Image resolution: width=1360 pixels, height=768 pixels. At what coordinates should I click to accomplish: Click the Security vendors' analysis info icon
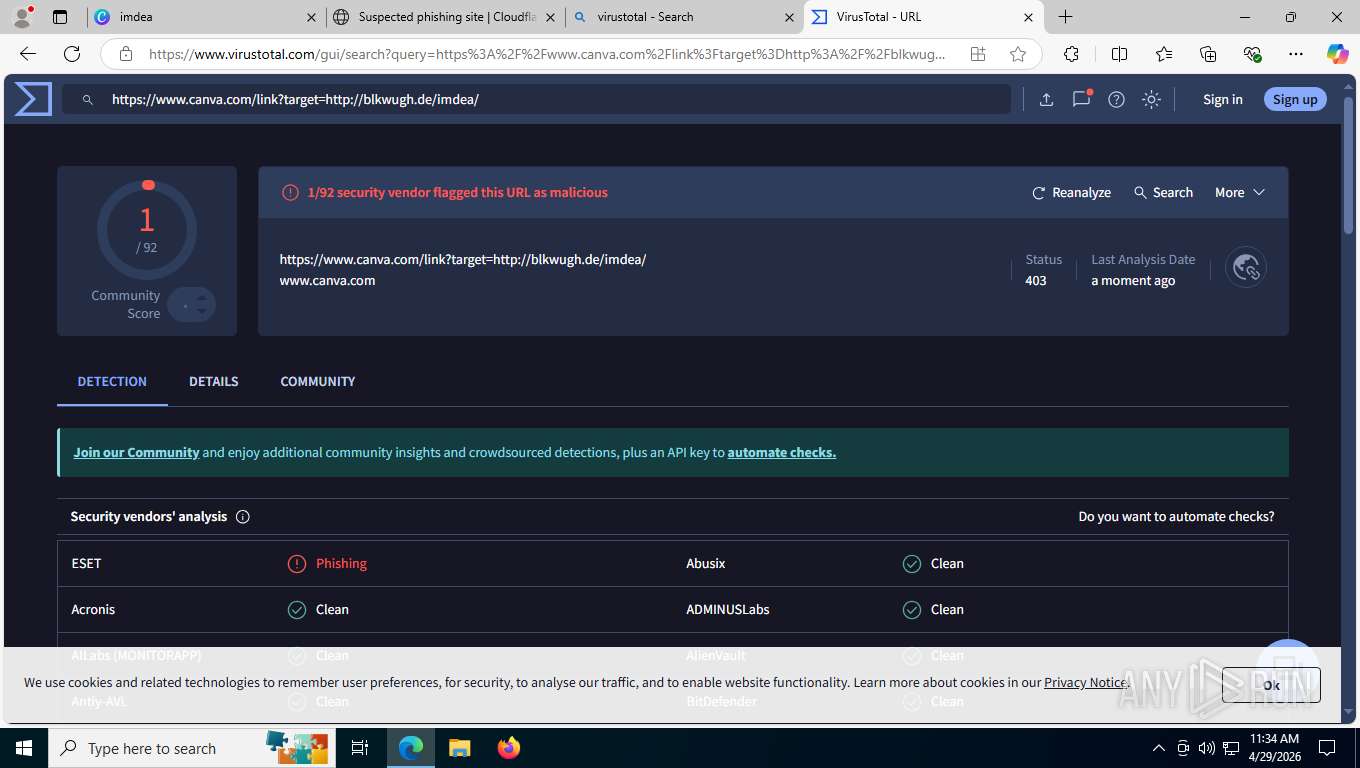point(242,517)
